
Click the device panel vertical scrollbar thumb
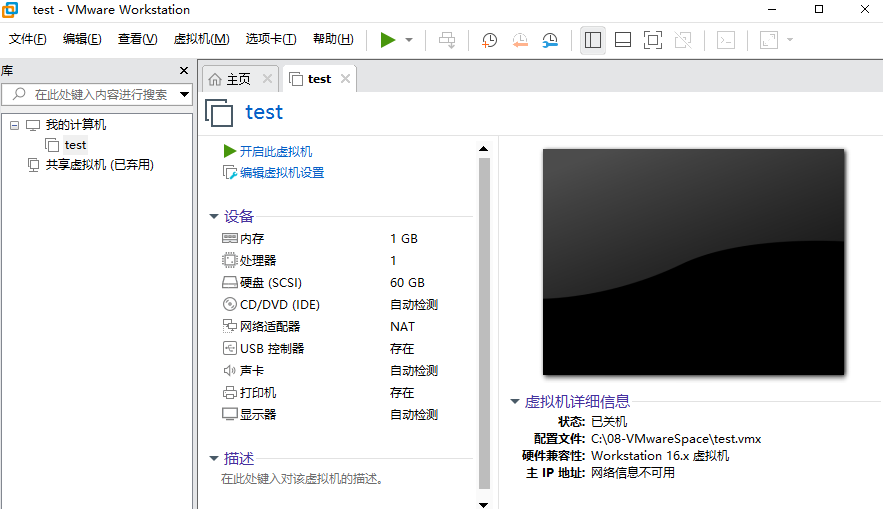[484, 323]
